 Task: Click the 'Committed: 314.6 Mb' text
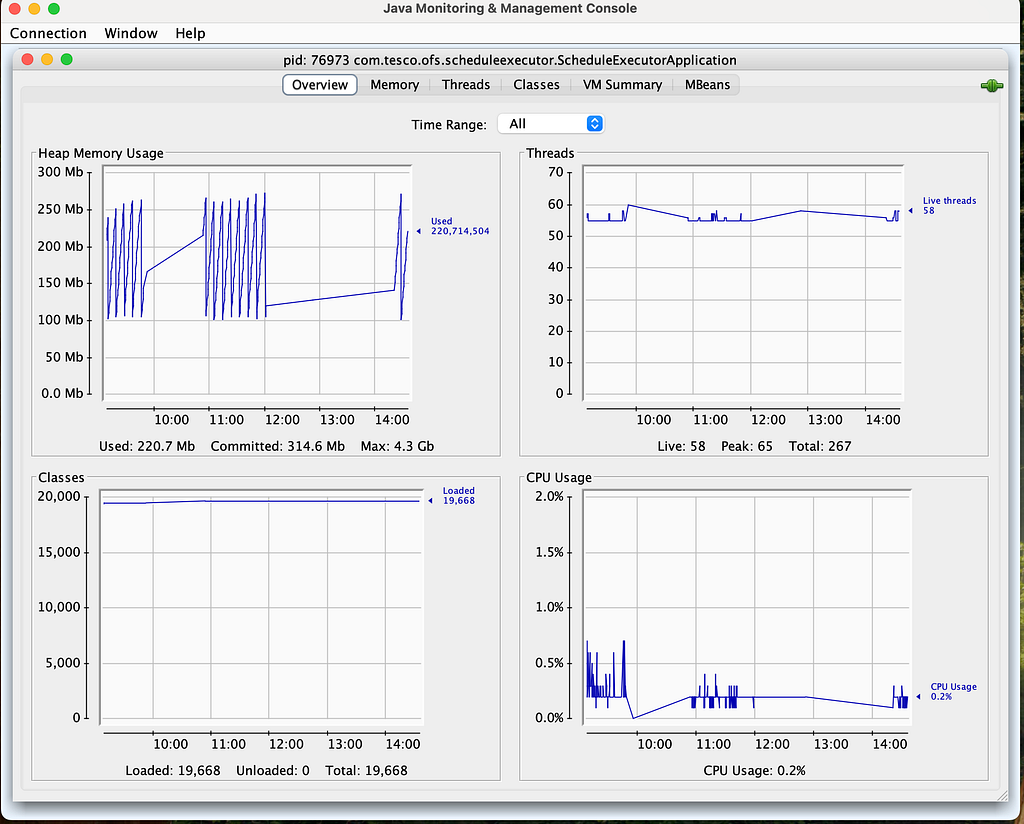(x=278, y=446)
